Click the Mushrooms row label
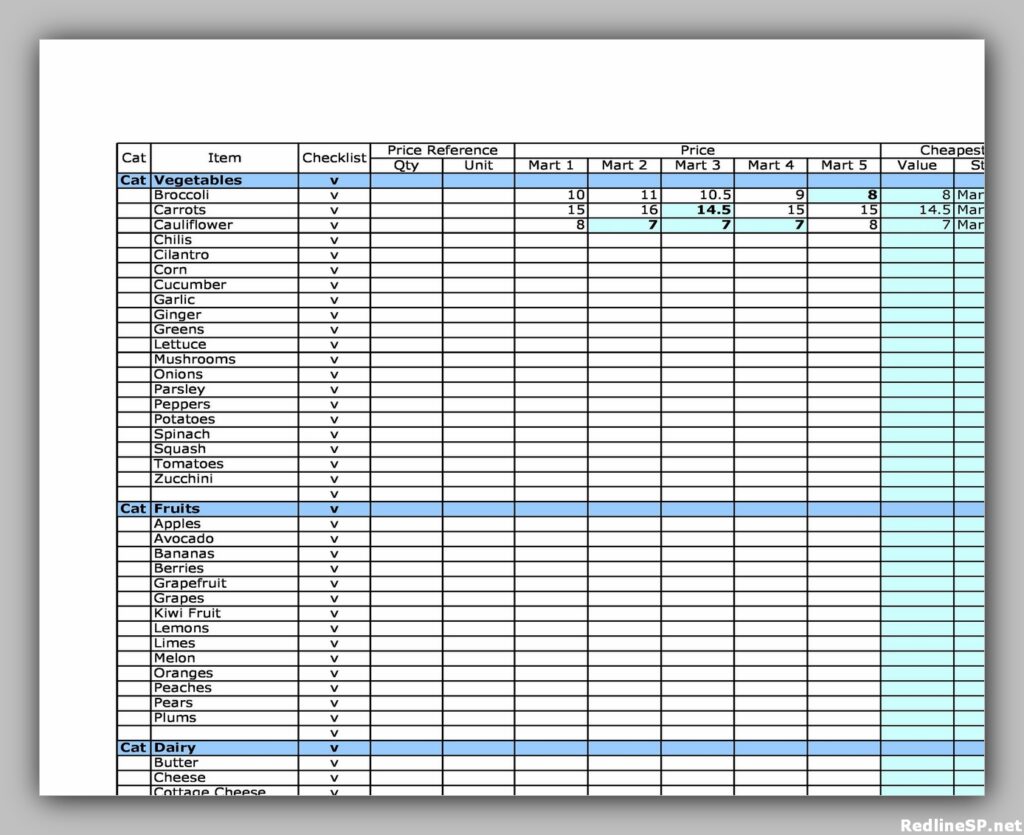The image size is (1024, 835). (x=194, y=359)
